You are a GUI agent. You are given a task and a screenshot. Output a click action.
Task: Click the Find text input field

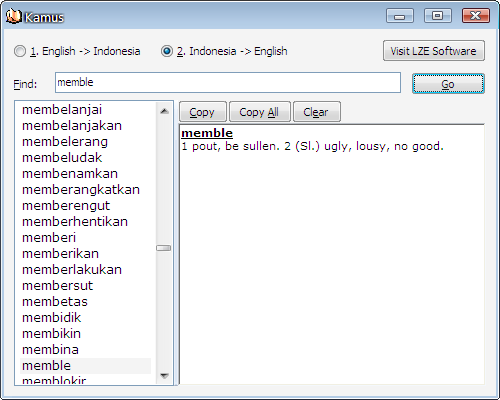coord(228,82)
